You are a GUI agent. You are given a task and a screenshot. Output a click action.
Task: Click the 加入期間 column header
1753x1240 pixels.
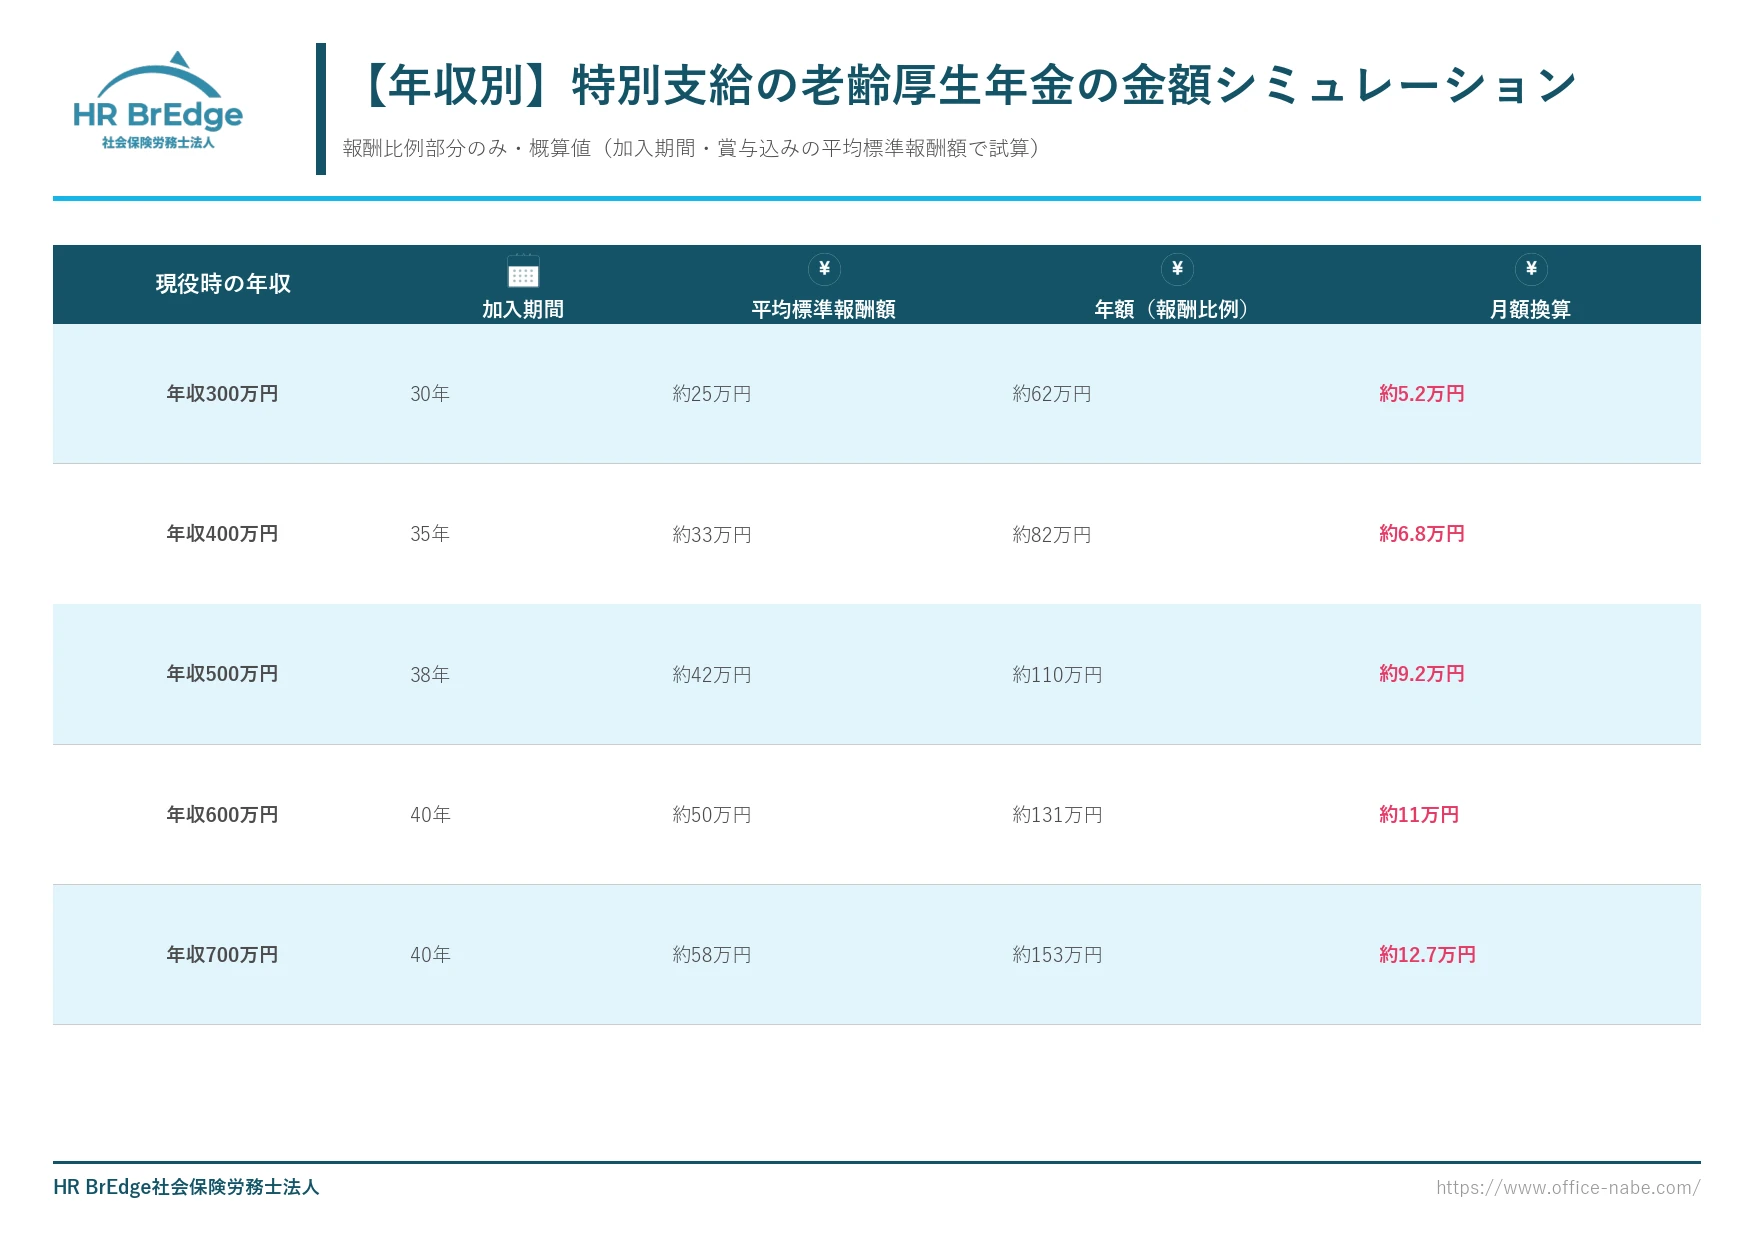click(523, 310)
